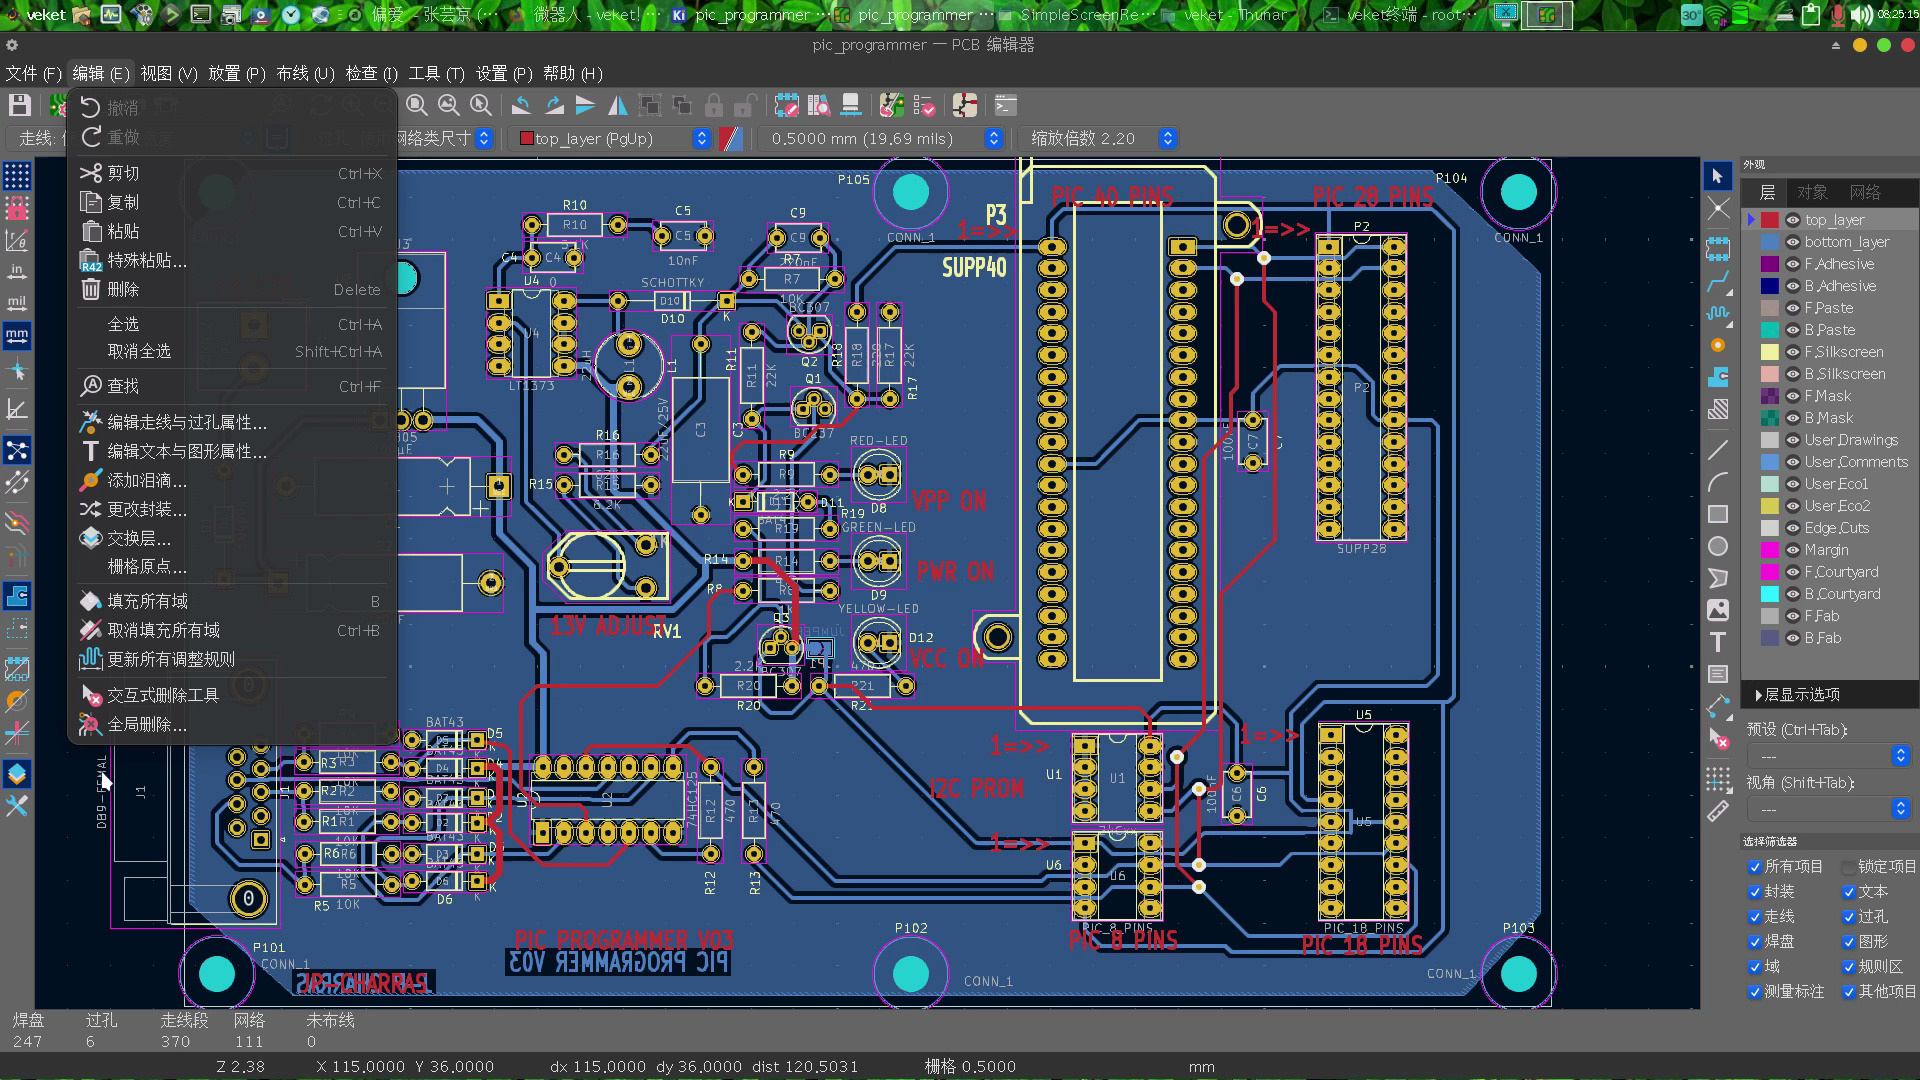Click the top_layer red color swatch
The width and height of the screenshot is (1920, 1080).
click(1769, 220)
